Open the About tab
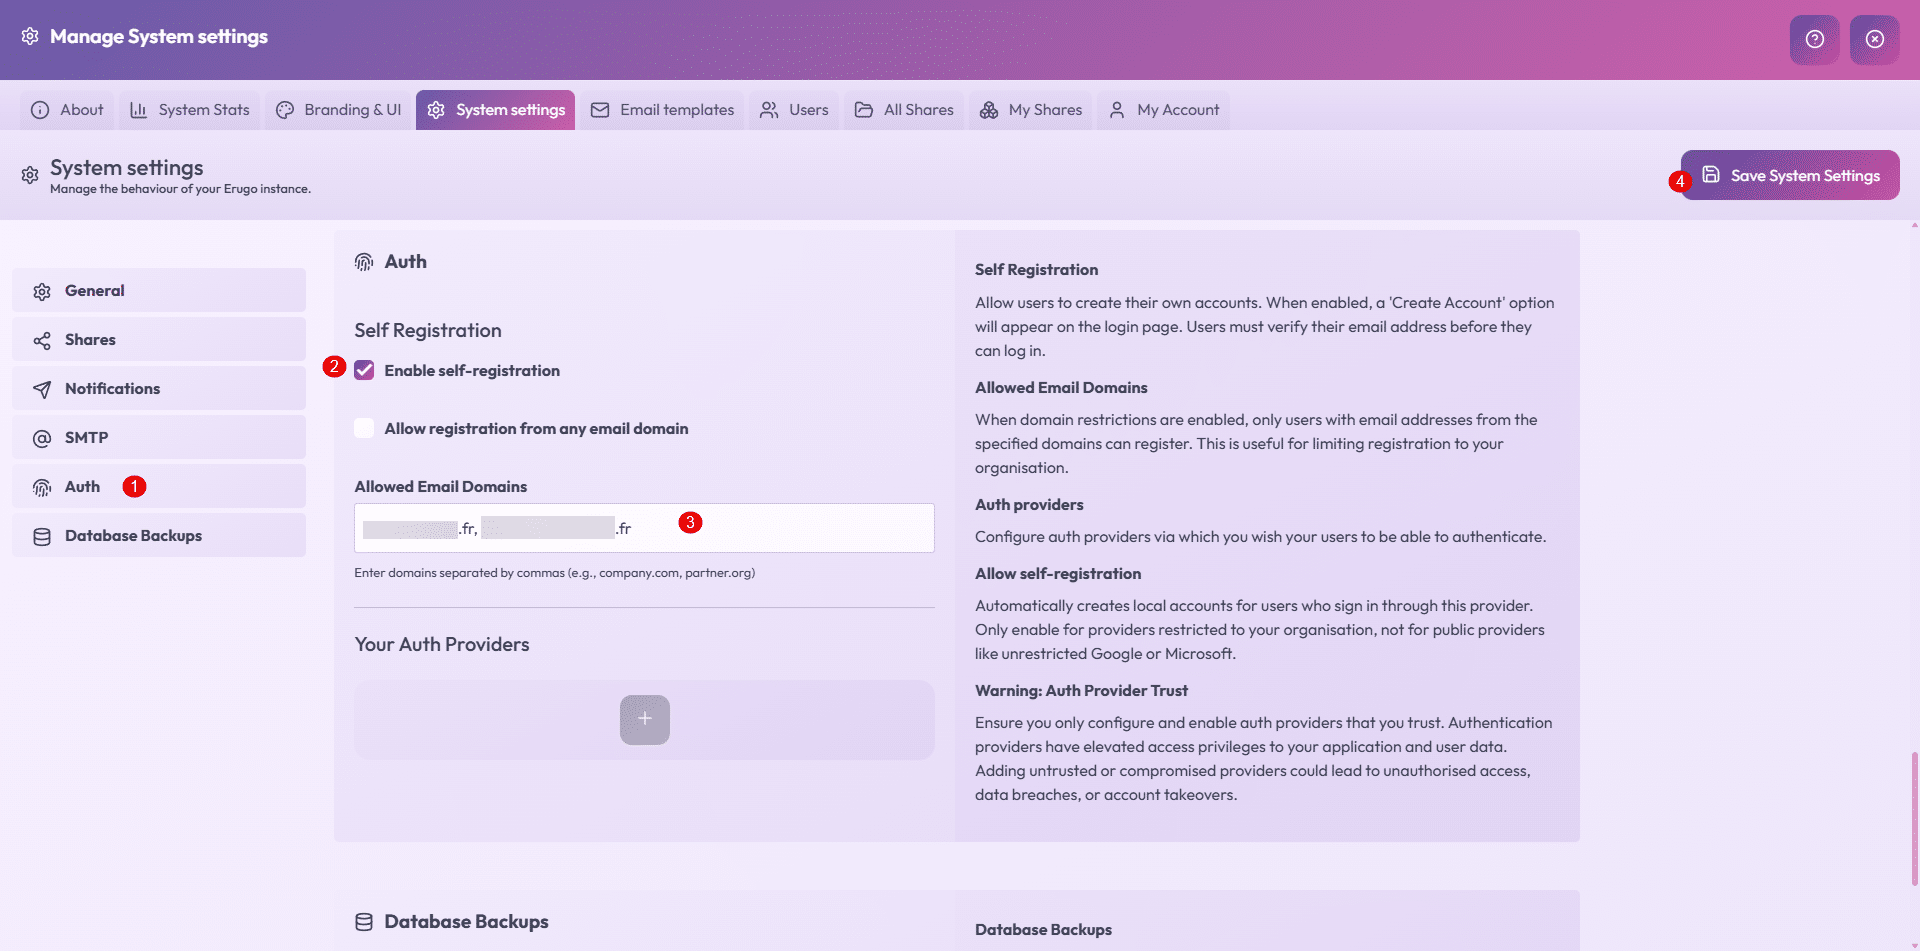The height and width of the screenshot is (951, 1920). [x=67, y=110]
